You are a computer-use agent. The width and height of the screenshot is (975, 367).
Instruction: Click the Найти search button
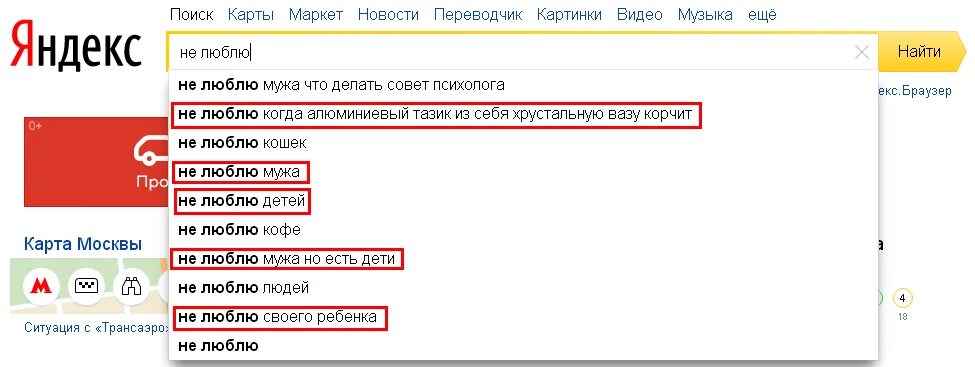(x=922, y=52)
